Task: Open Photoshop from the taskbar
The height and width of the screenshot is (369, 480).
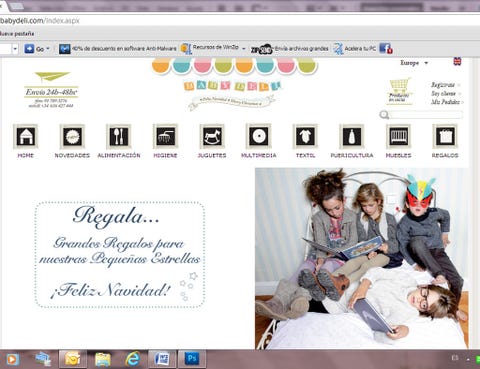Action: [192, 359]
